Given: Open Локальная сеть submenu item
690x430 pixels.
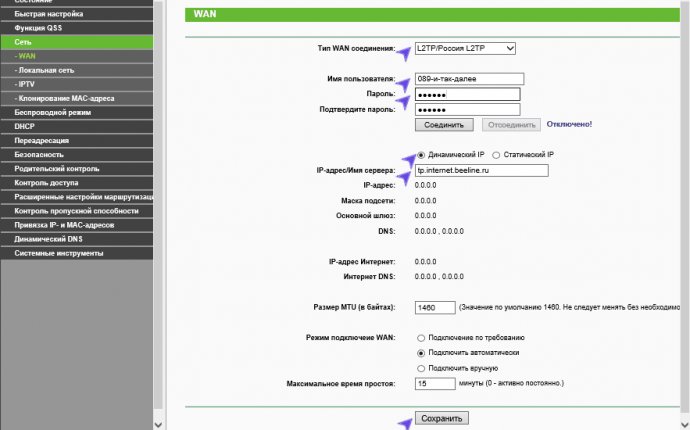Looking at the screenshot, I should point(77,70).
